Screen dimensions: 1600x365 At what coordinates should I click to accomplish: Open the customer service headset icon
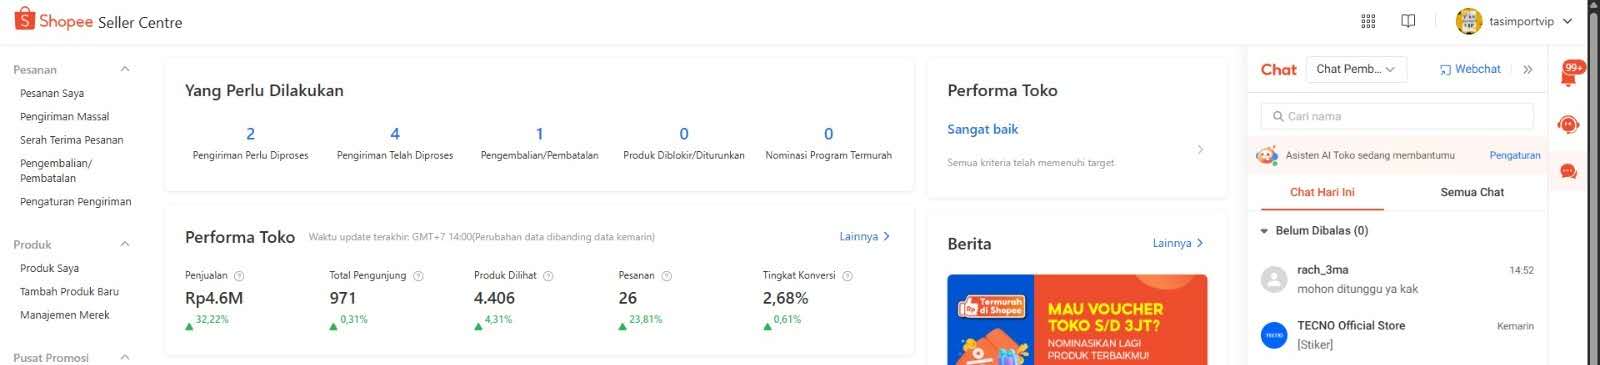(1568, 125)
